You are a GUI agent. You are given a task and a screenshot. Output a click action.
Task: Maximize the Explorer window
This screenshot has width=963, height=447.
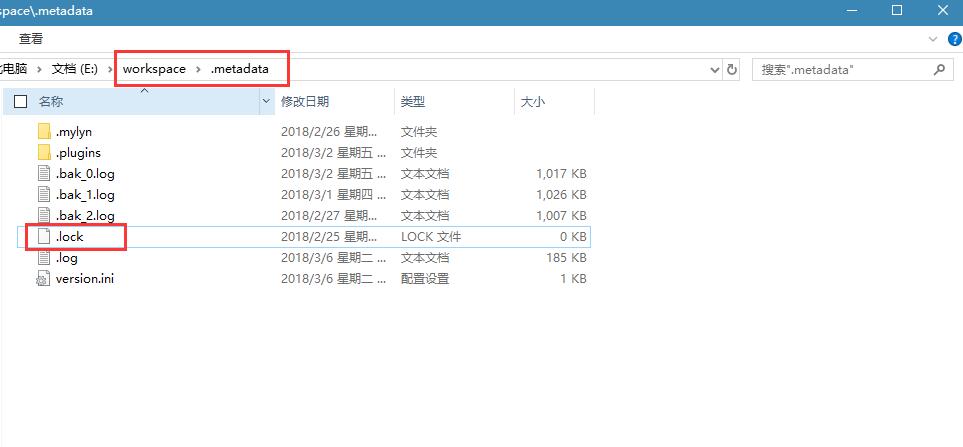pyautogui.click(x=897, y=10)
